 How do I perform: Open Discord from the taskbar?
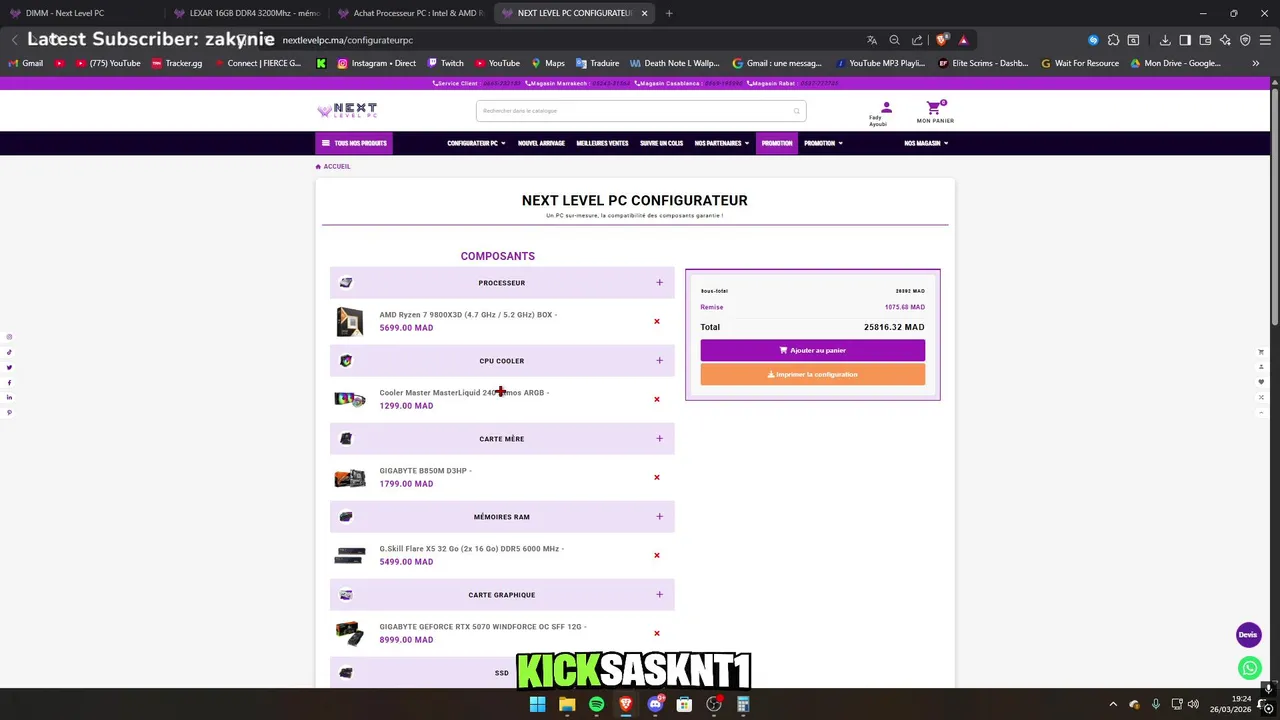tap(655, 704)
